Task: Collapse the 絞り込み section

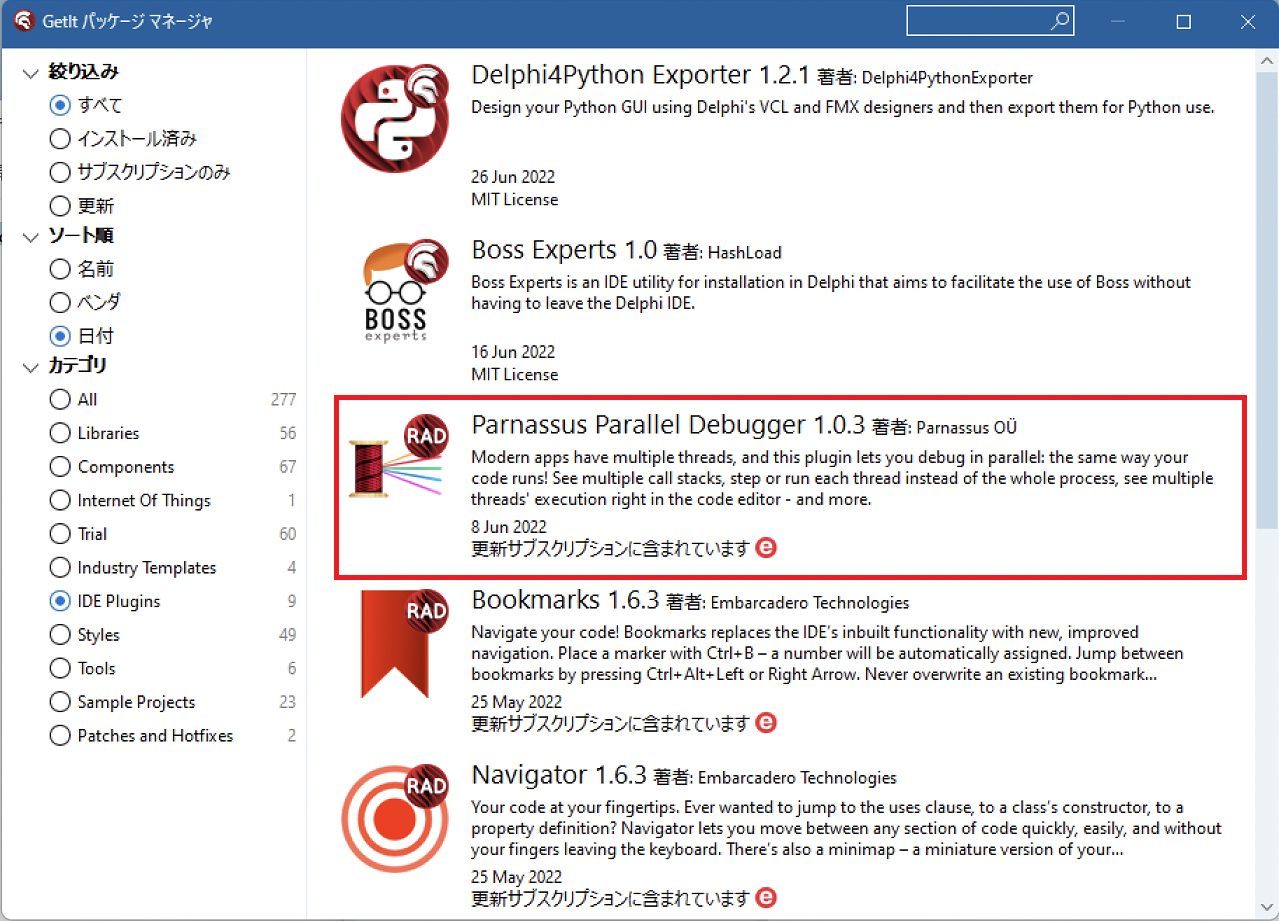Action: (x=30, y=72)
